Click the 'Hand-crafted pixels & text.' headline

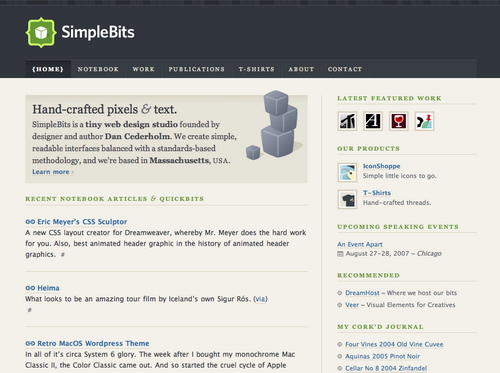[104, 109]
